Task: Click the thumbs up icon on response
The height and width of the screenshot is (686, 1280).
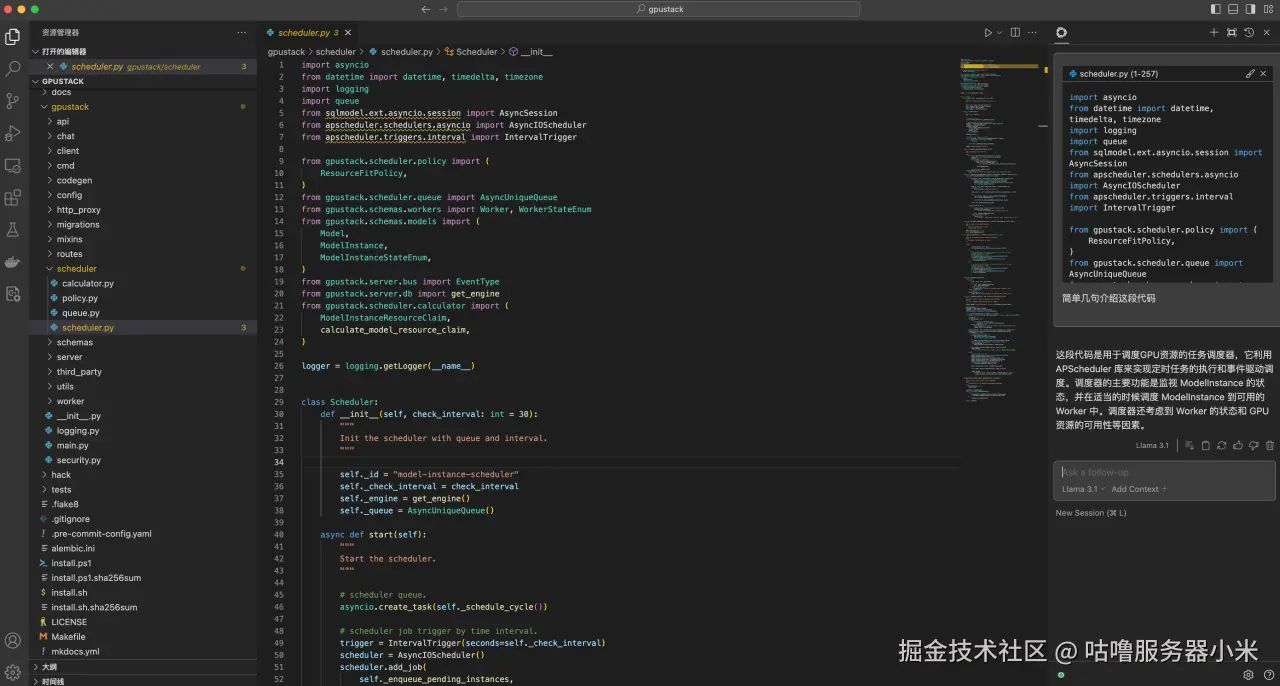Action: (x=1238, y=446)
